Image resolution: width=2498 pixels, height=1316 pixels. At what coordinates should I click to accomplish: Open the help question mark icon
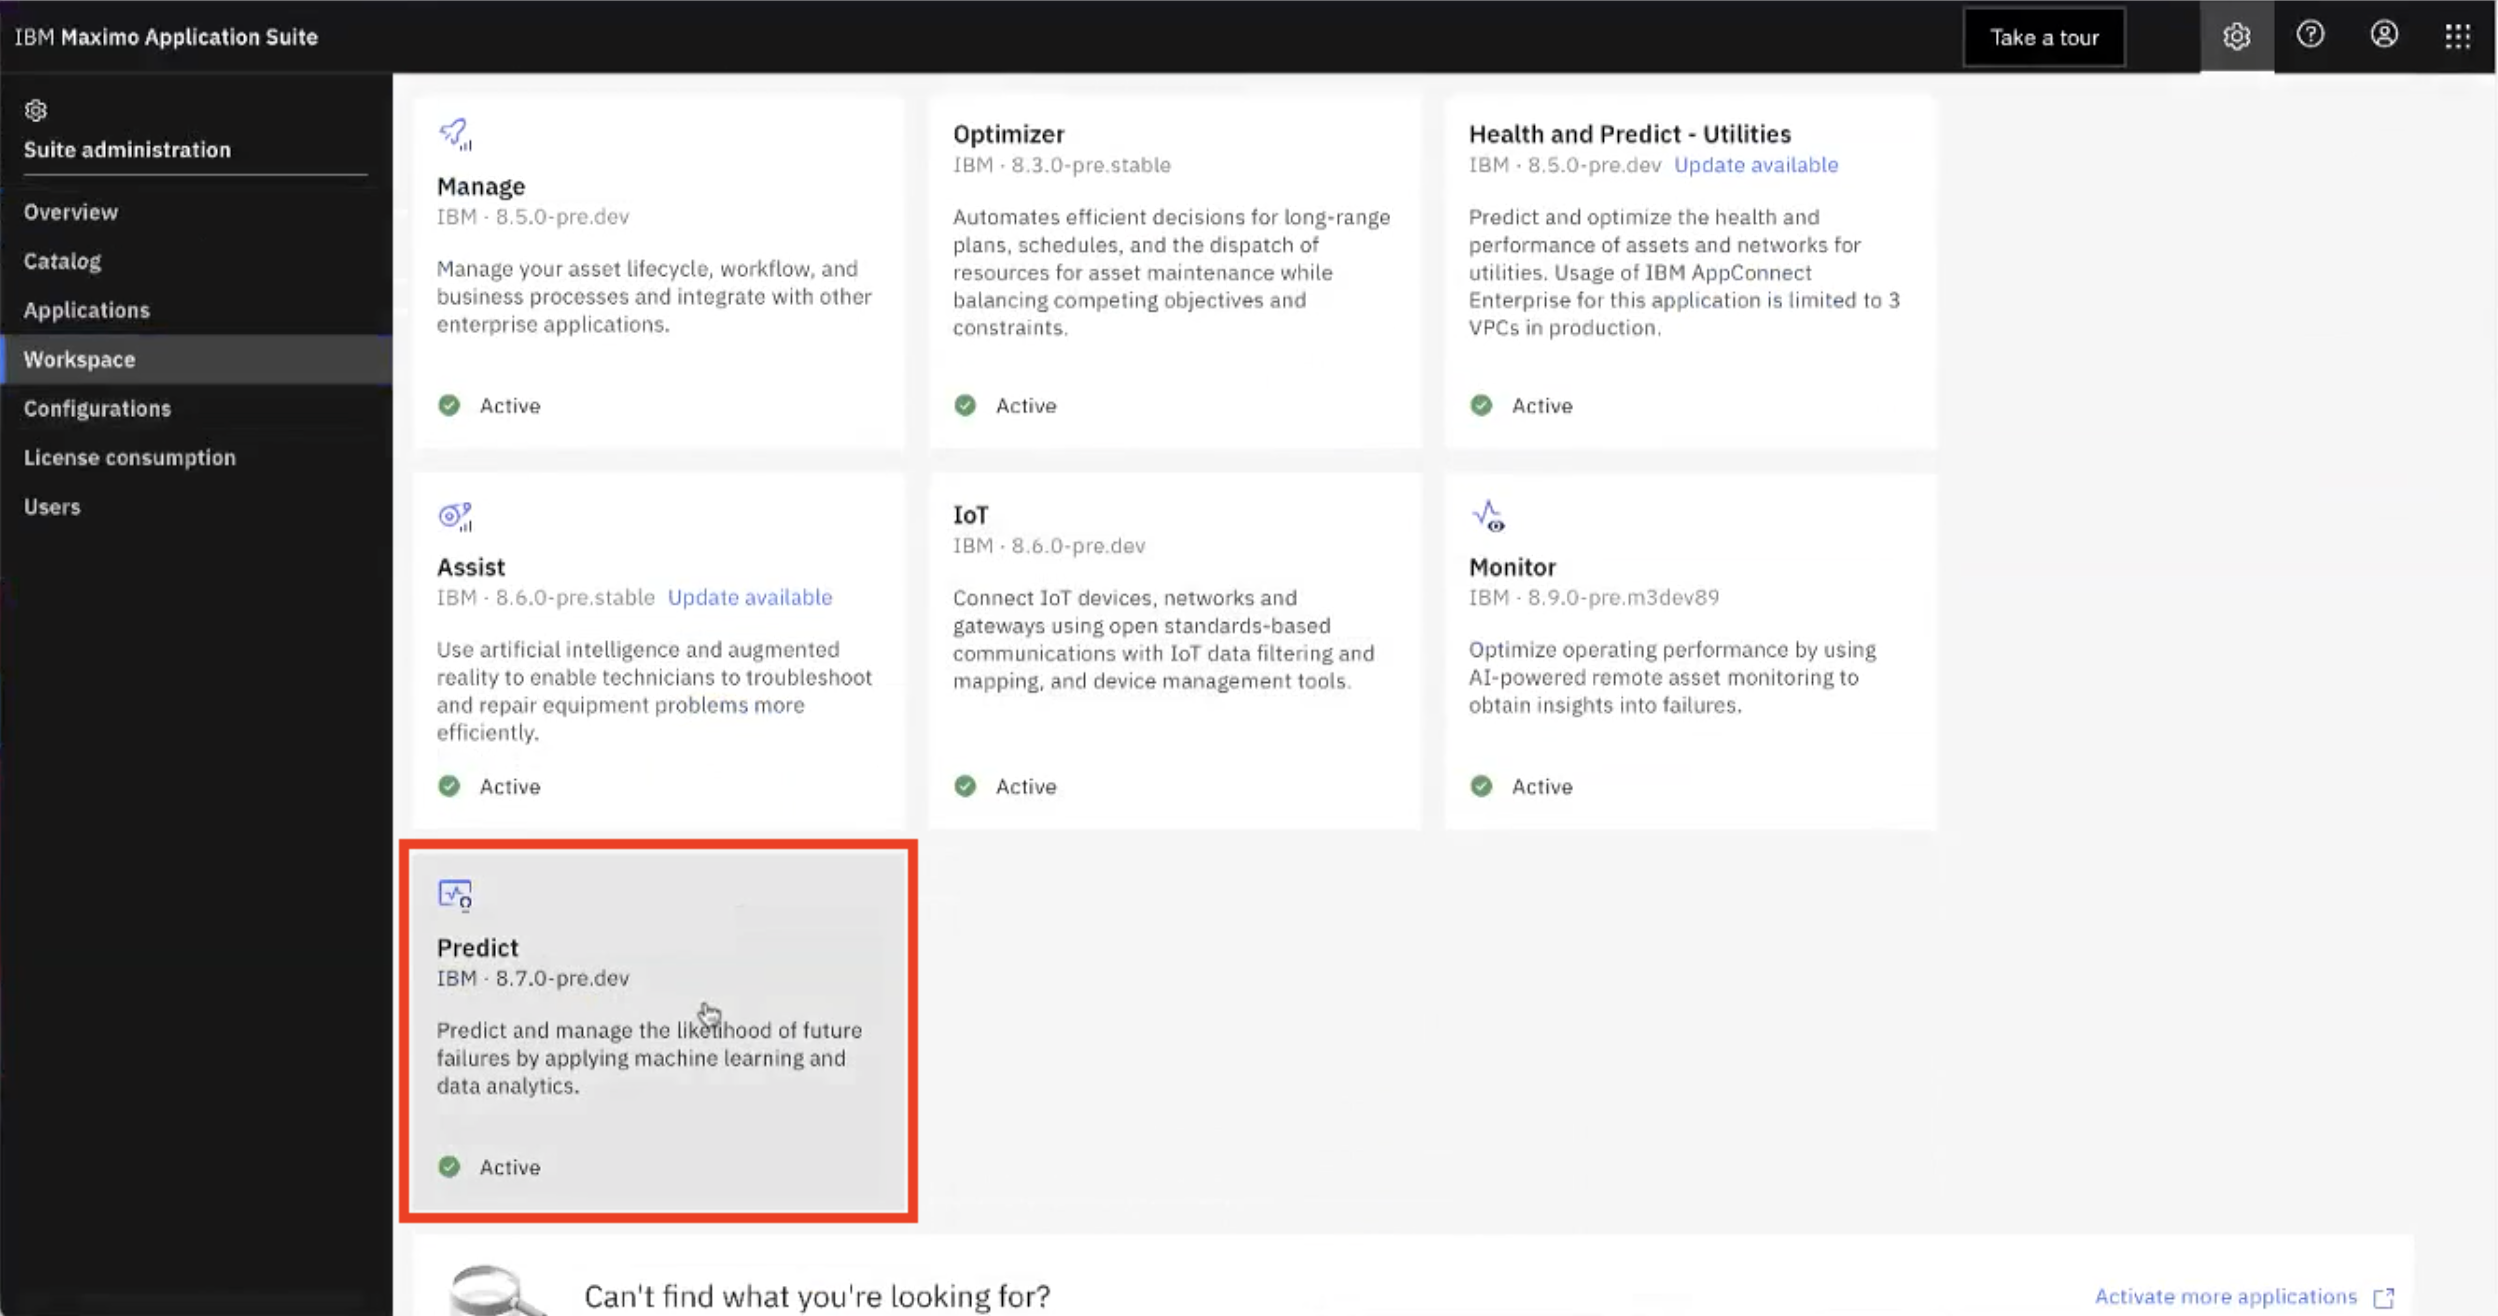click(x=2310, y=35)
